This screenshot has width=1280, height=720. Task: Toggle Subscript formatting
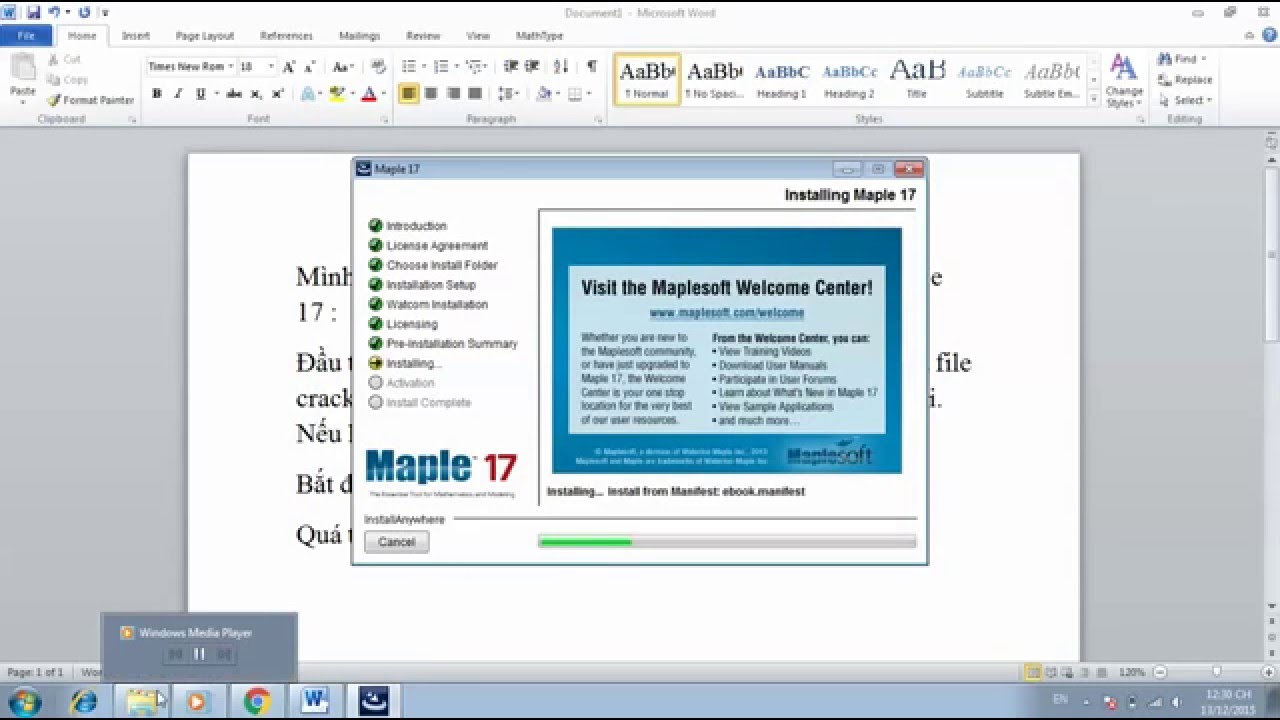pyautogui.click(x=256, y=93)
